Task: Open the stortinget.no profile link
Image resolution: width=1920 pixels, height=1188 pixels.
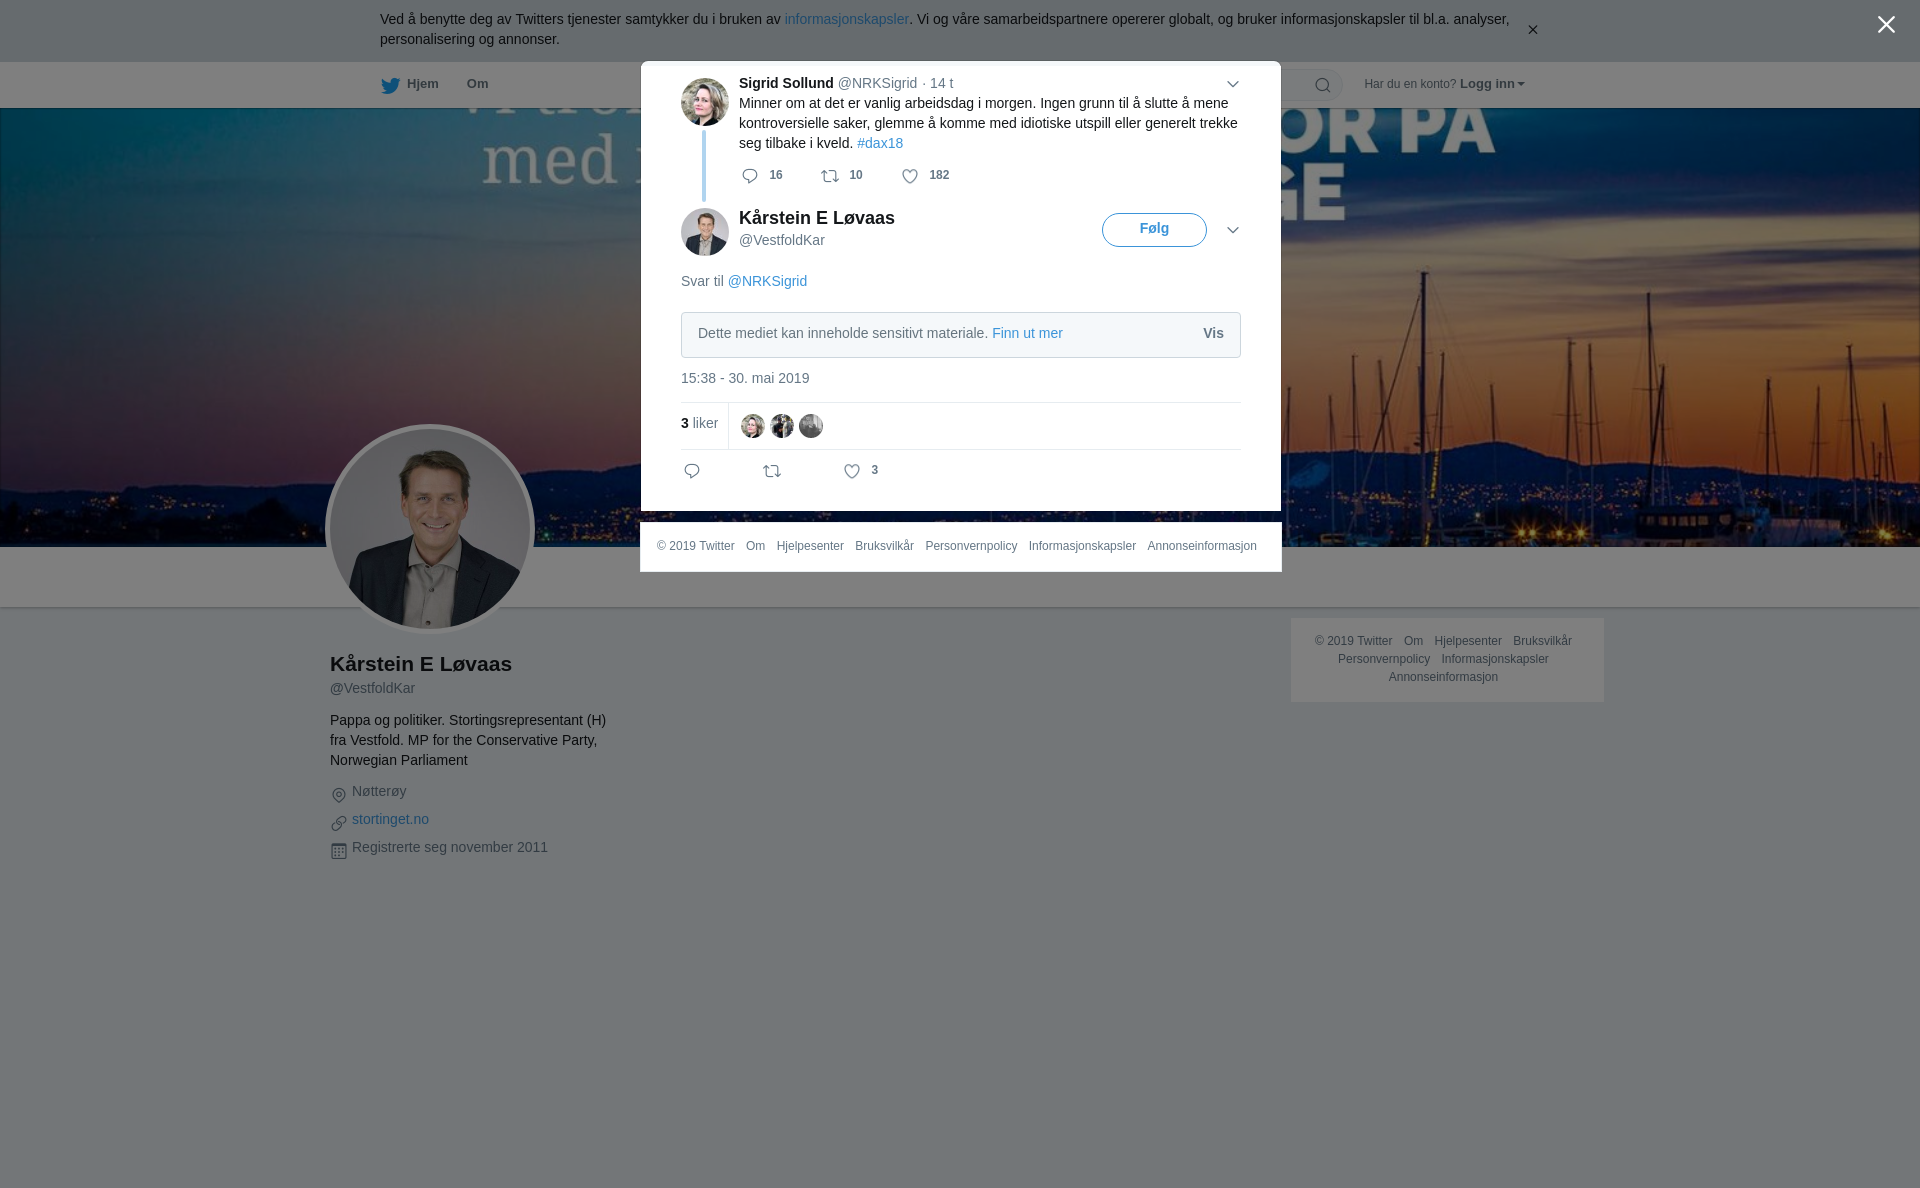Action: (x=390, y=819)
